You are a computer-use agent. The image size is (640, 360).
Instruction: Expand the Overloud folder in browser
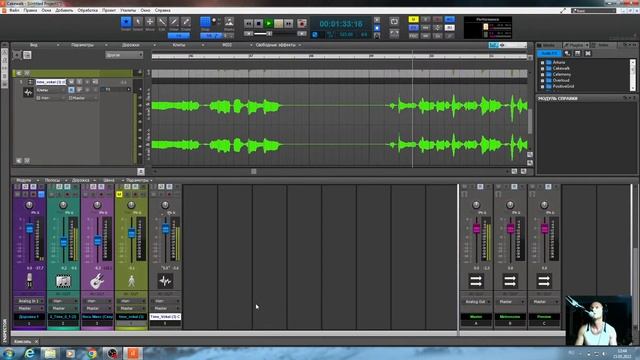coord(542,80)
